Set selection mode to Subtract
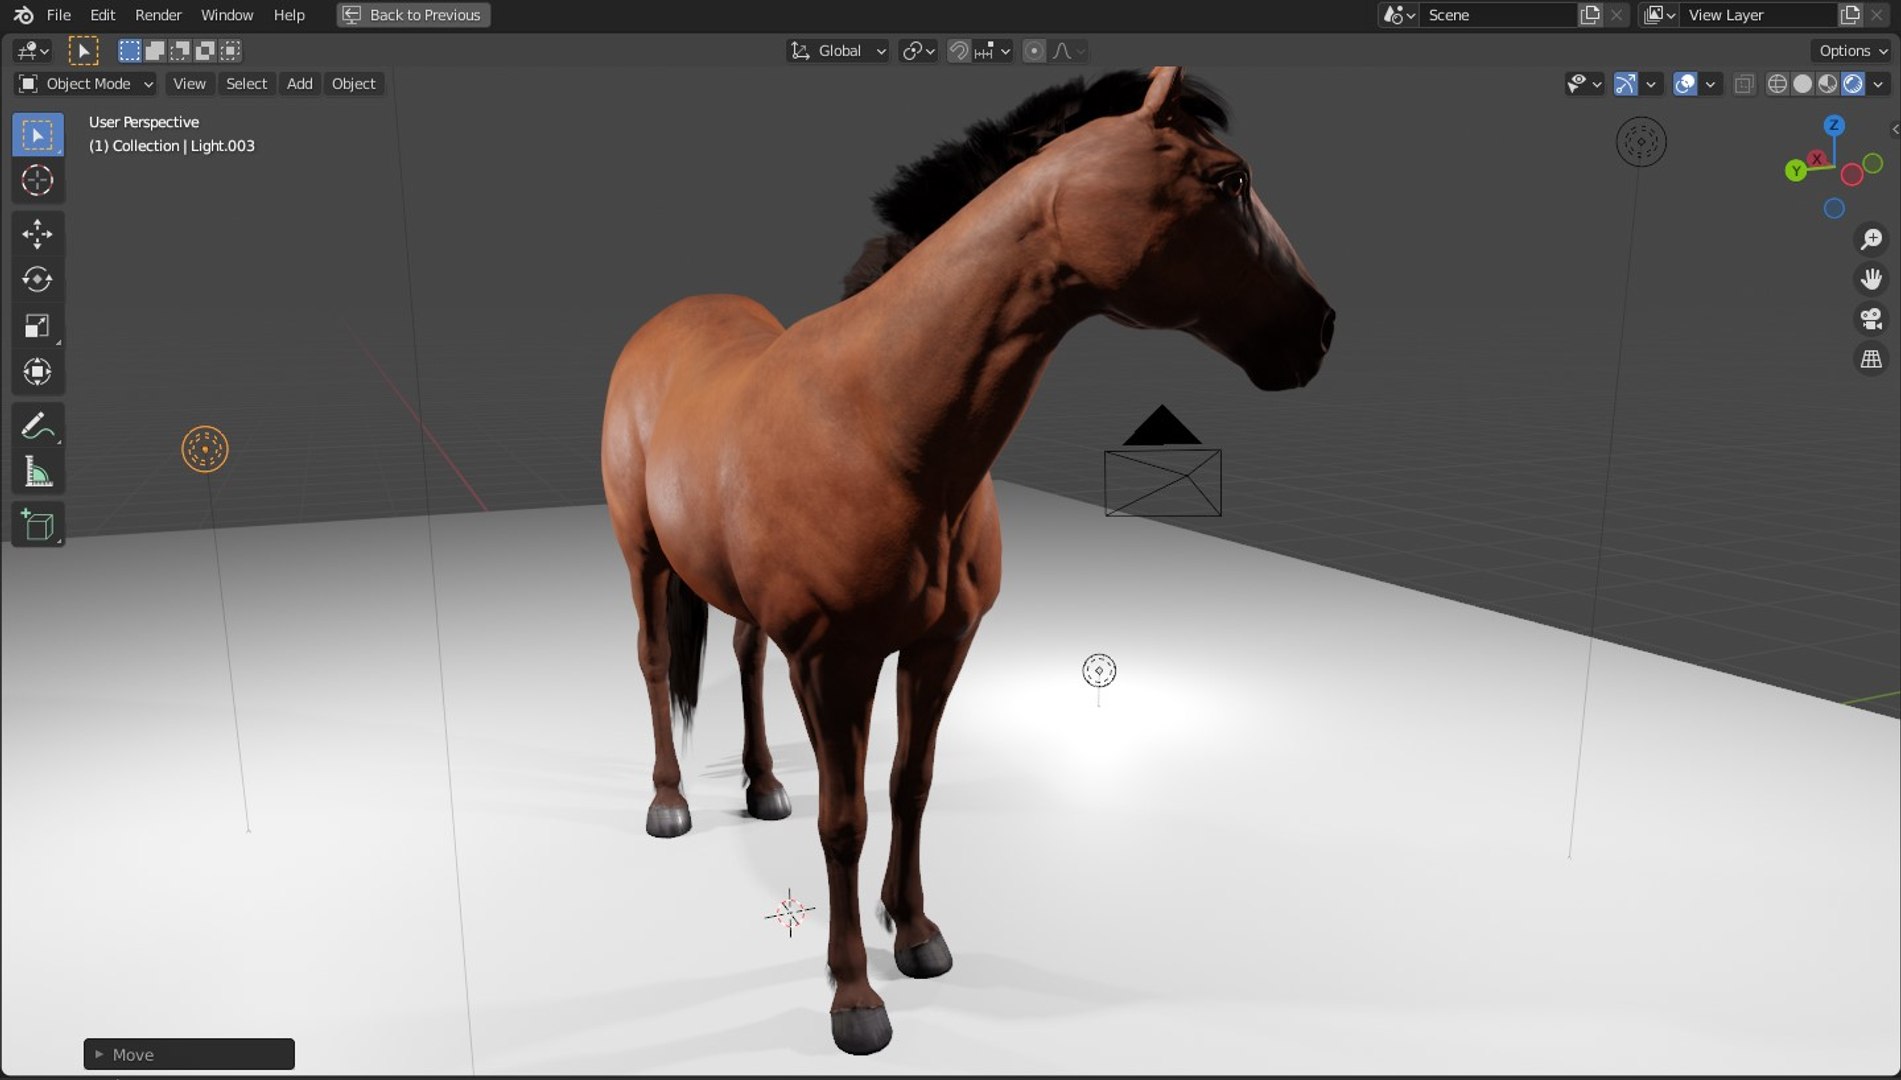 point(180,51)
